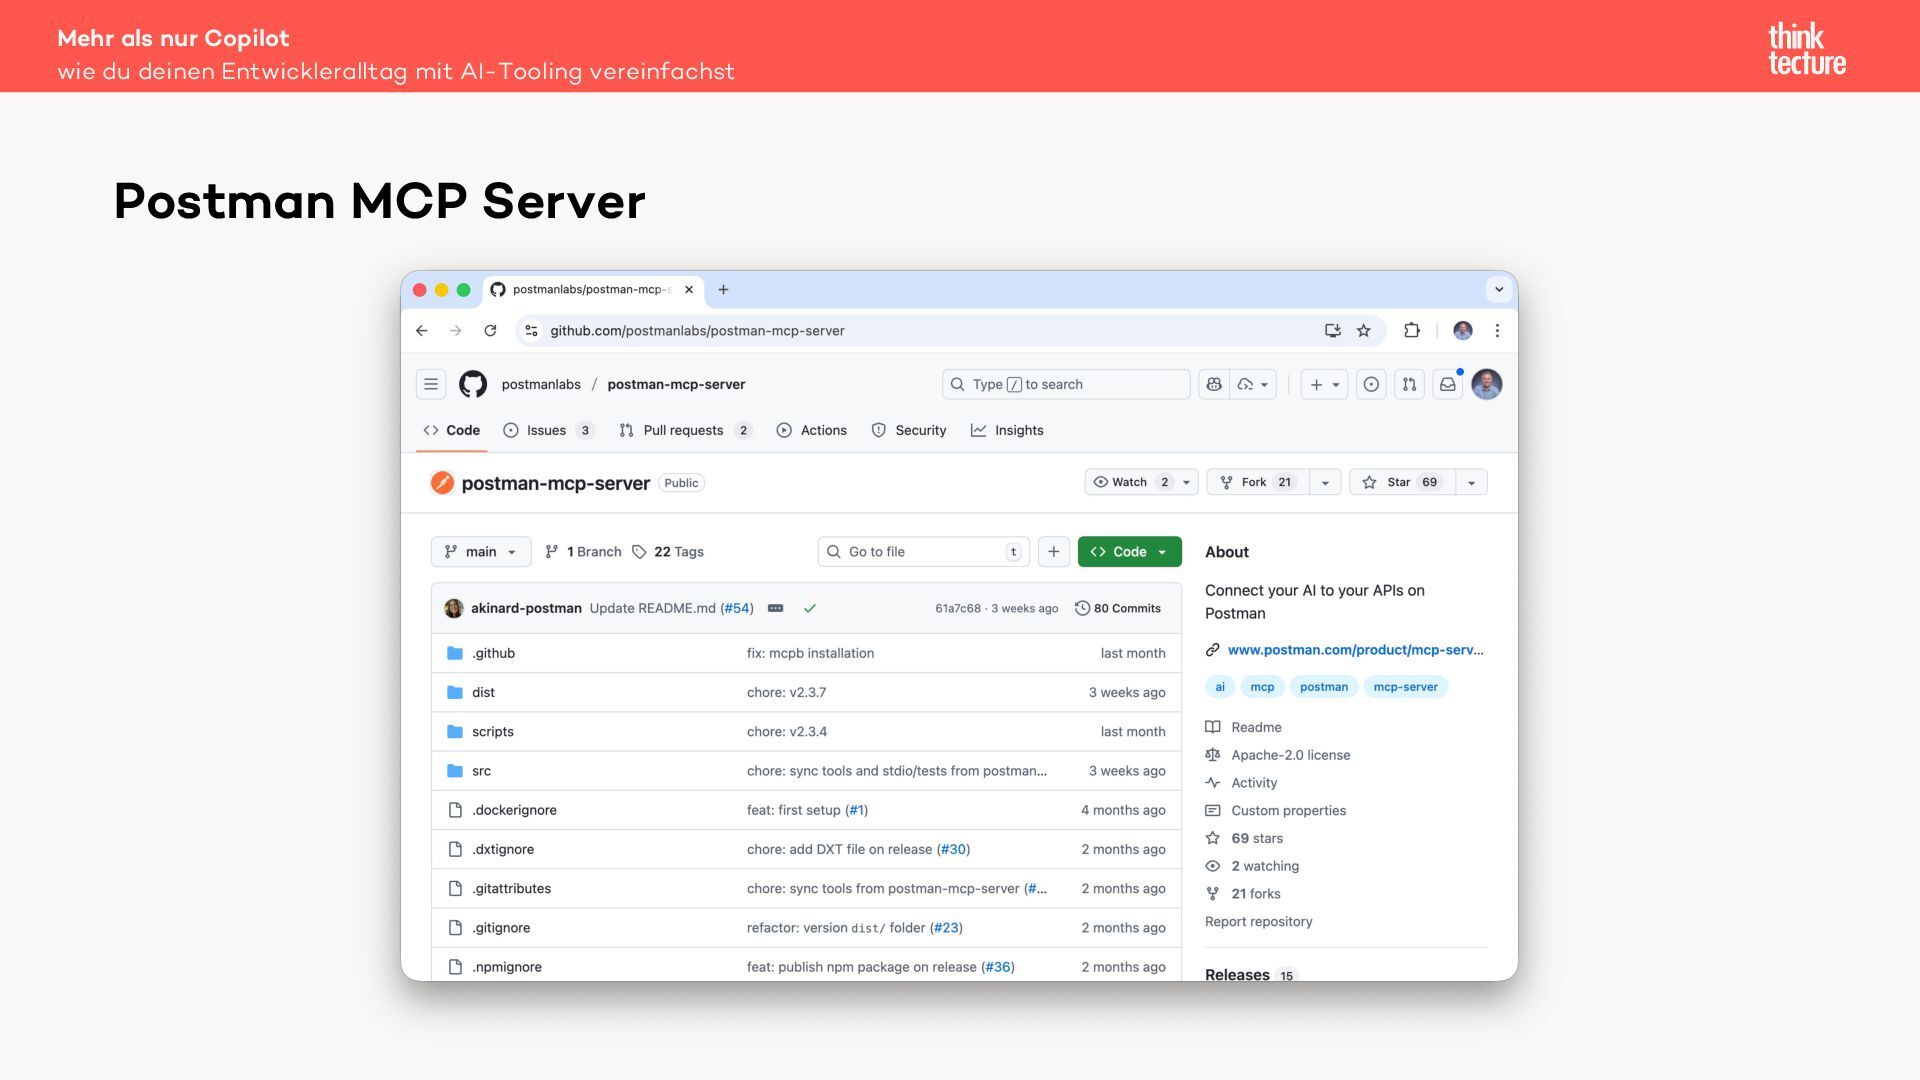Image resolution: width=1920 pixels, height=1080 pixels.
Task: Open the hamburger navigation menu
Action: click(x=431, y=384)
